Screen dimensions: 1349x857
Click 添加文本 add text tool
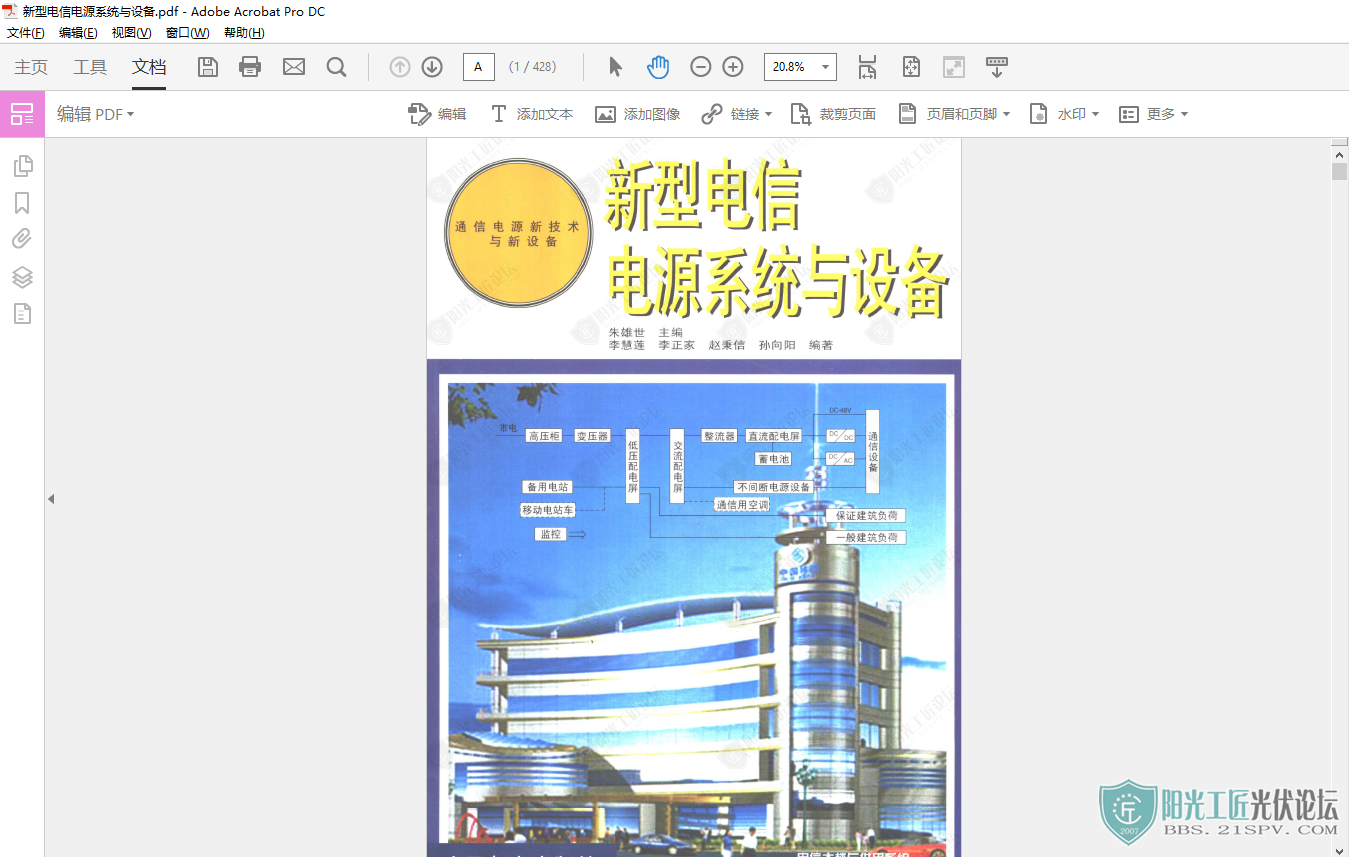[x=531, y=114]
